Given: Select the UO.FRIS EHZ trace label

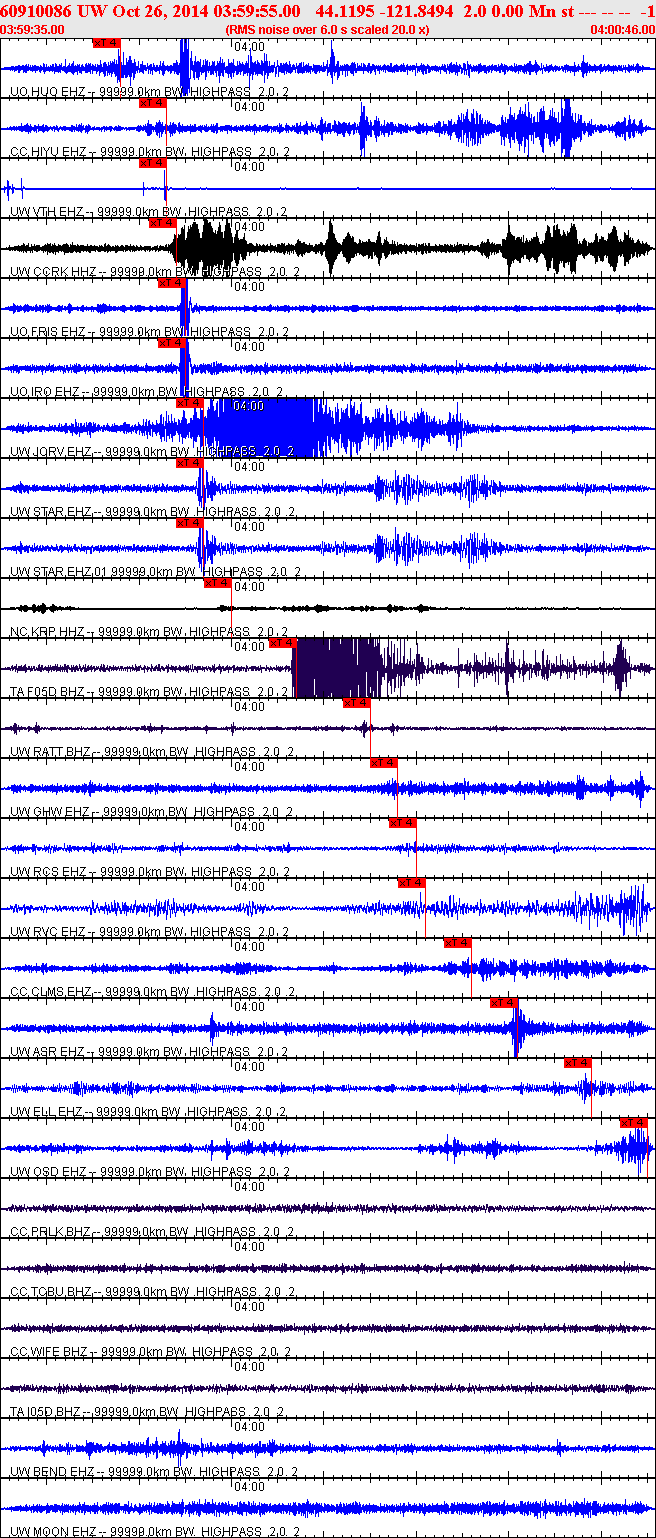Looking at the screenshot, I should point(149,332).
